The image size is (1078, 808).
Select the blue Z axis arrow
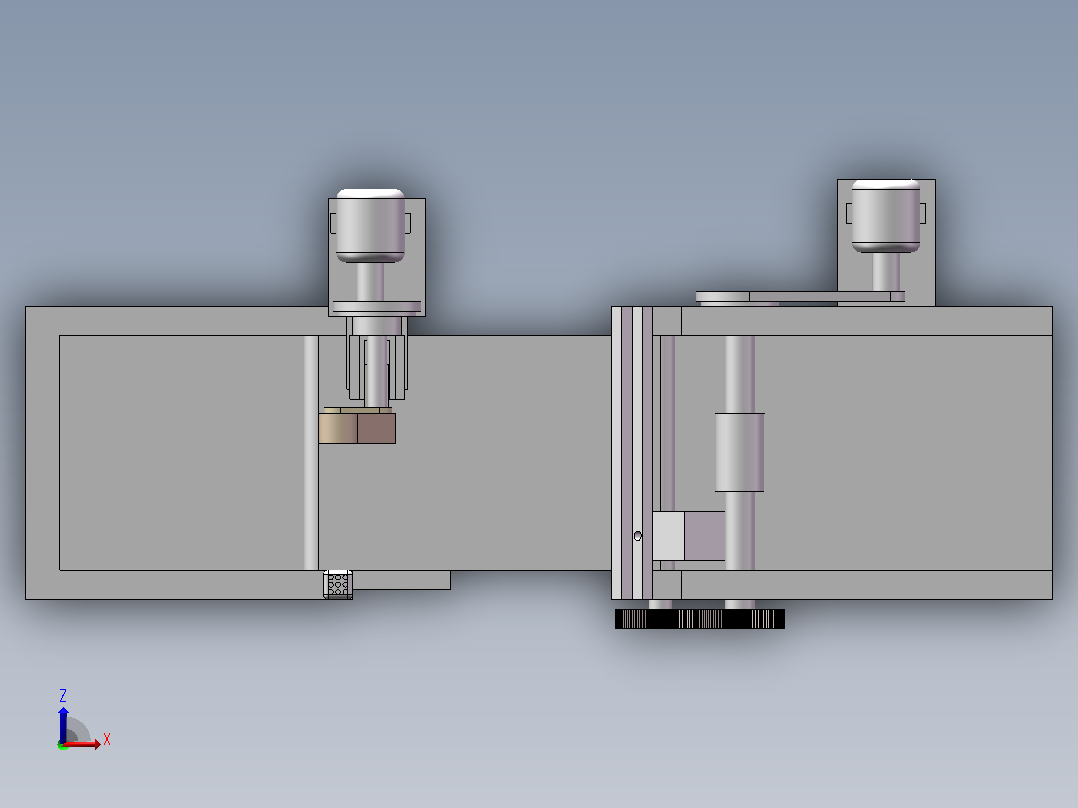63,725
